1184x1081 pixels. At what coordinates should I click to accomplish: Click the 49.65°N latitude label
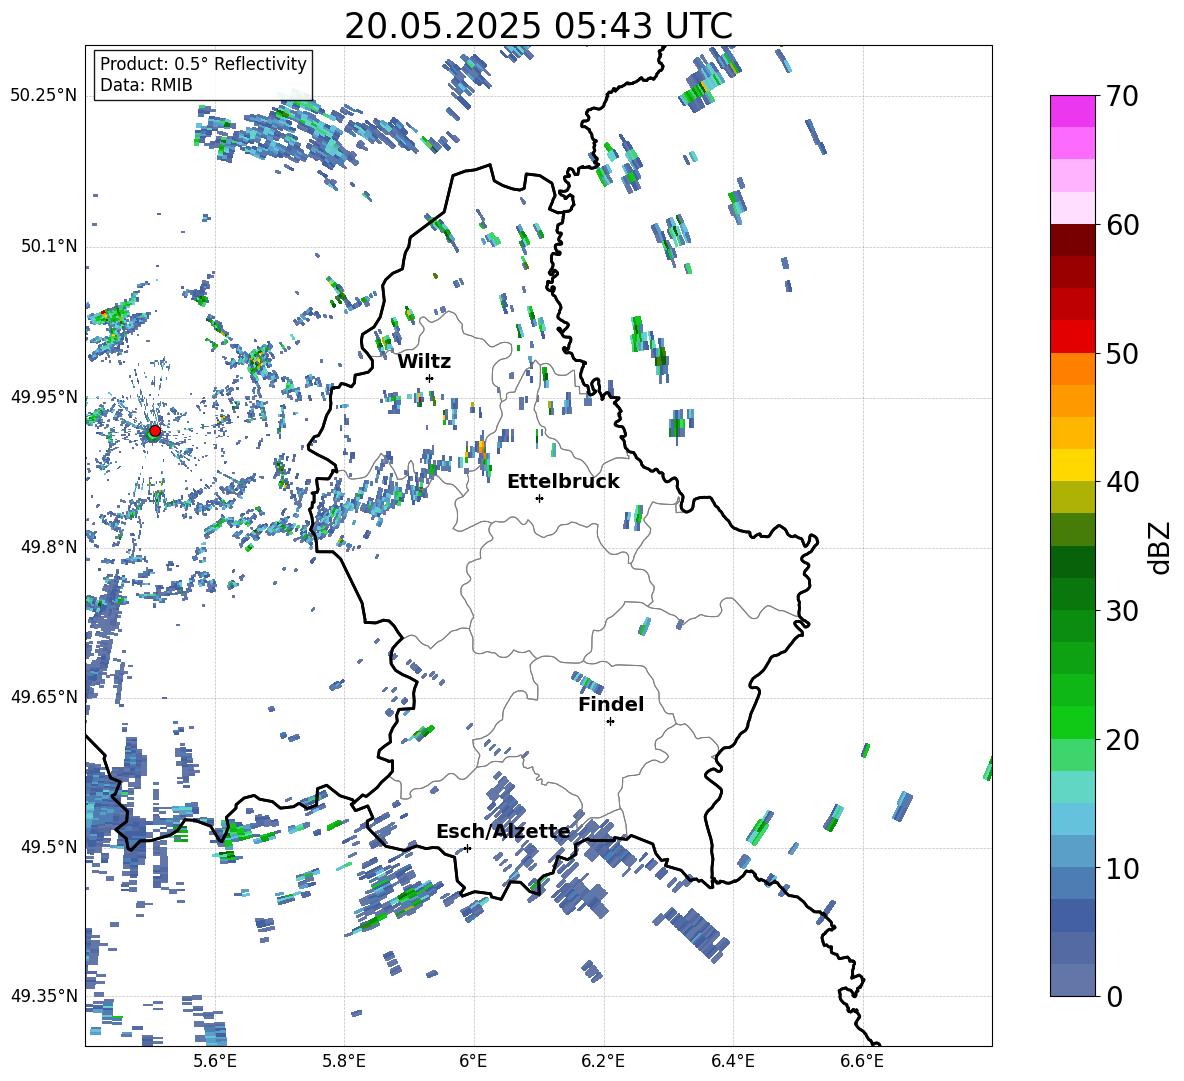(44, 696)
